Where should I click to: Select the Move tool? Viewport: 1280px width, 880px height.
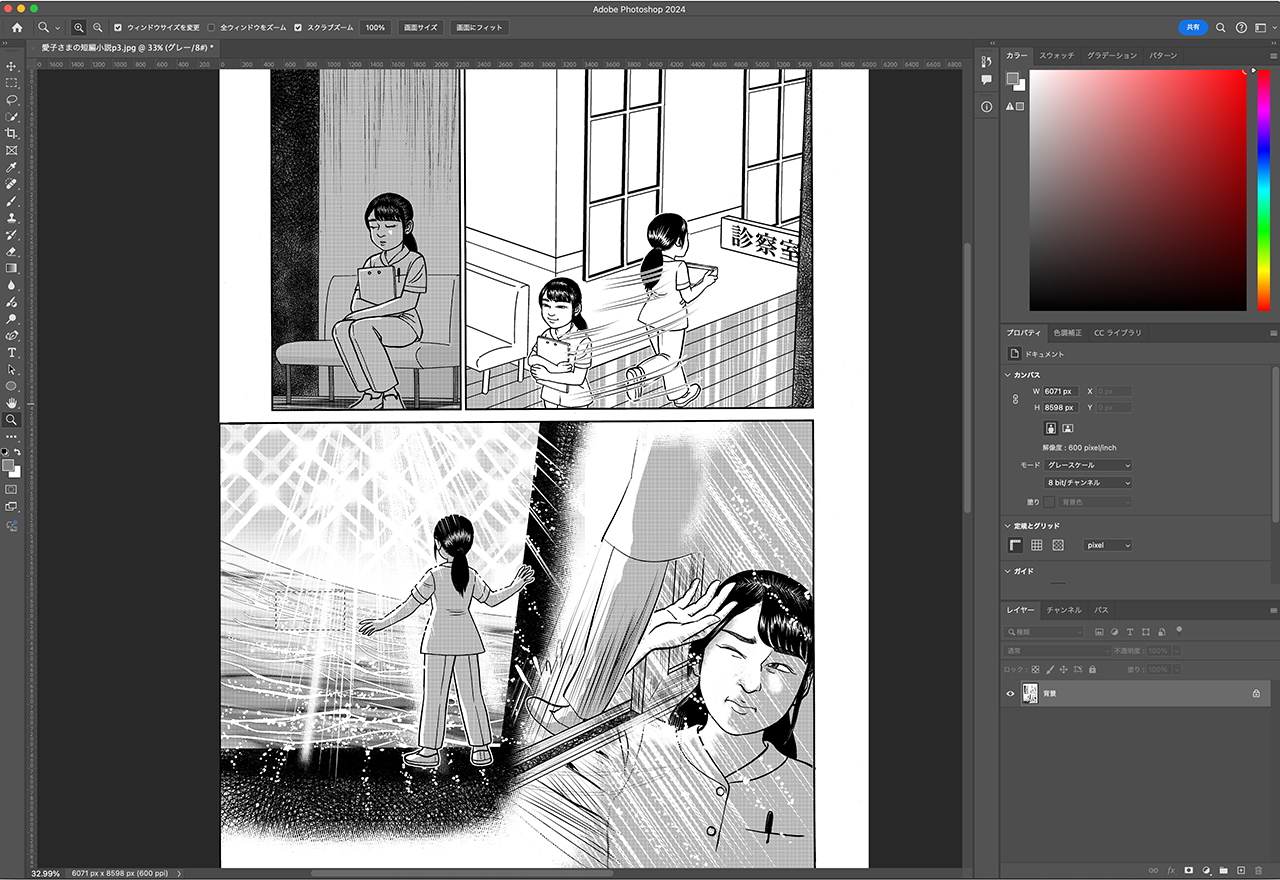pyautogui.click(x=12, y=66)
